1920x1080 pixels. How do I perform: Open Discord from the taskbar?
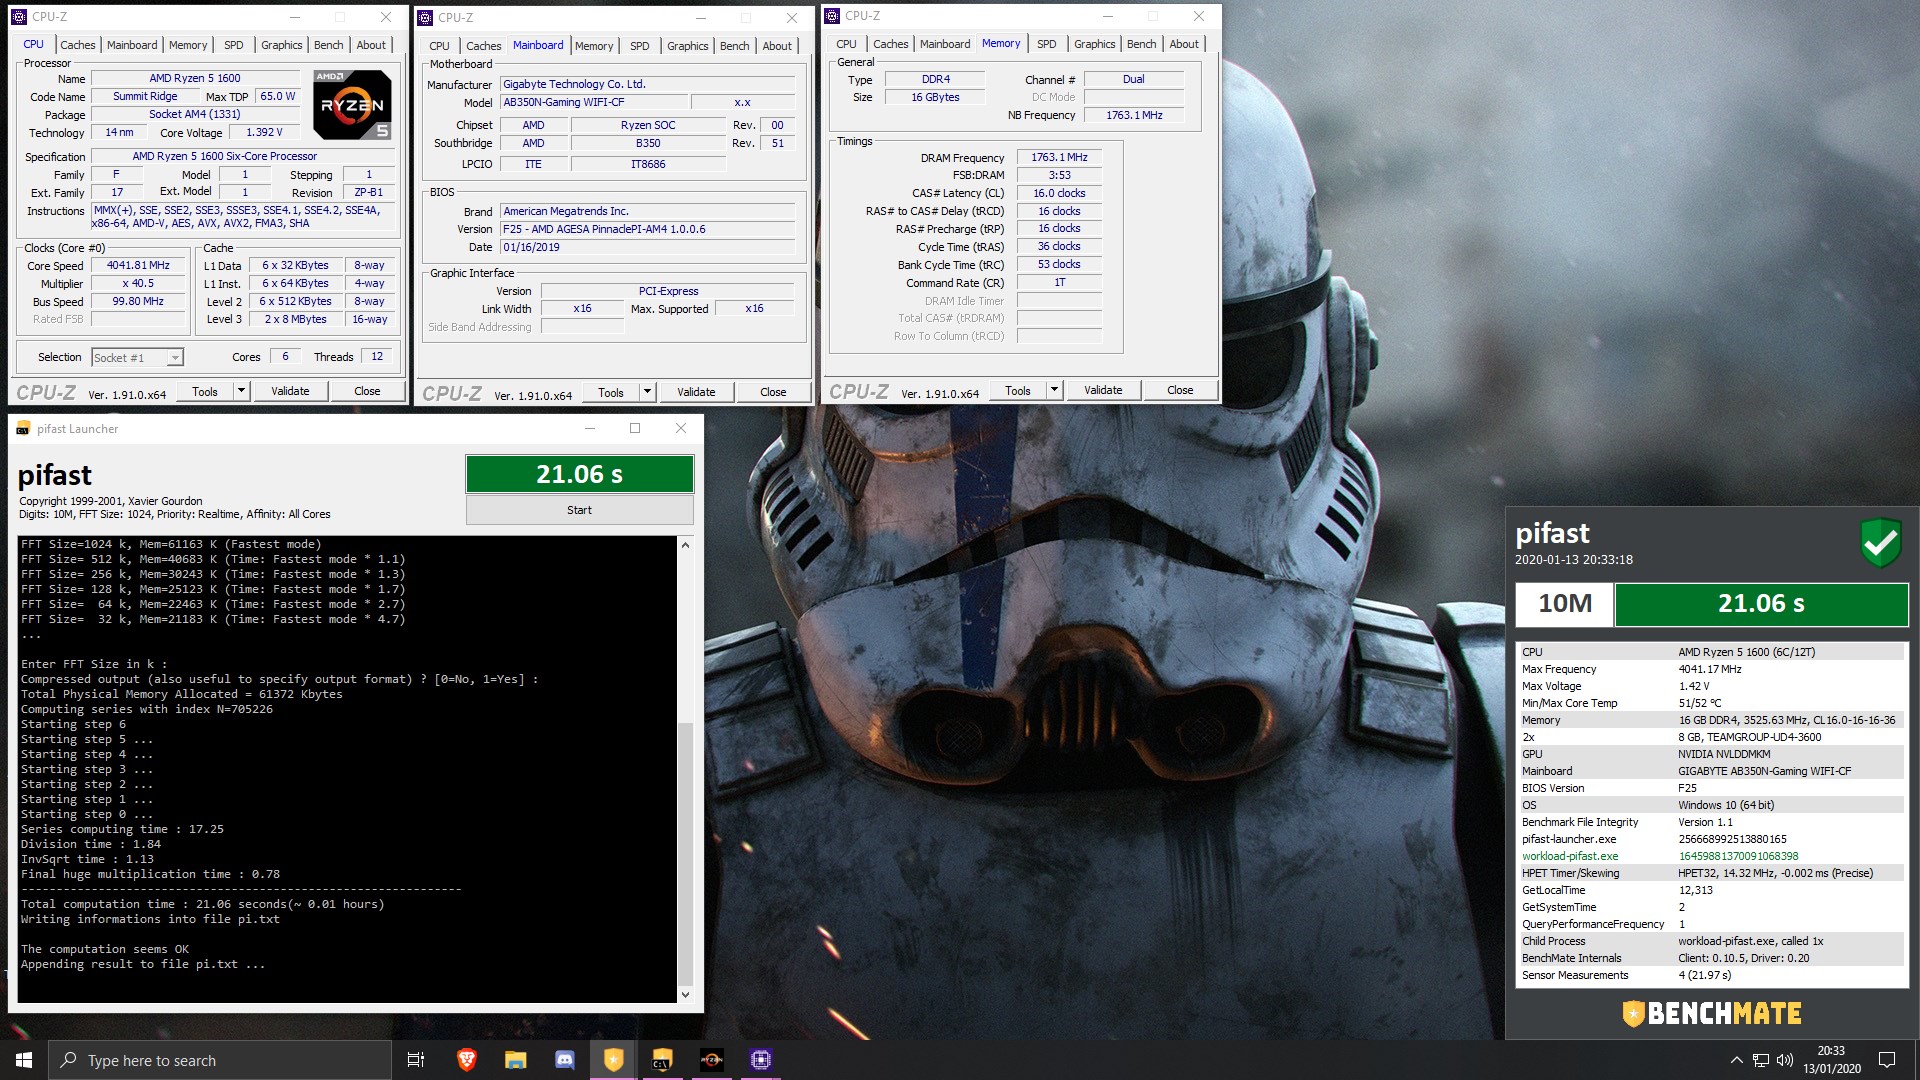564,1060
